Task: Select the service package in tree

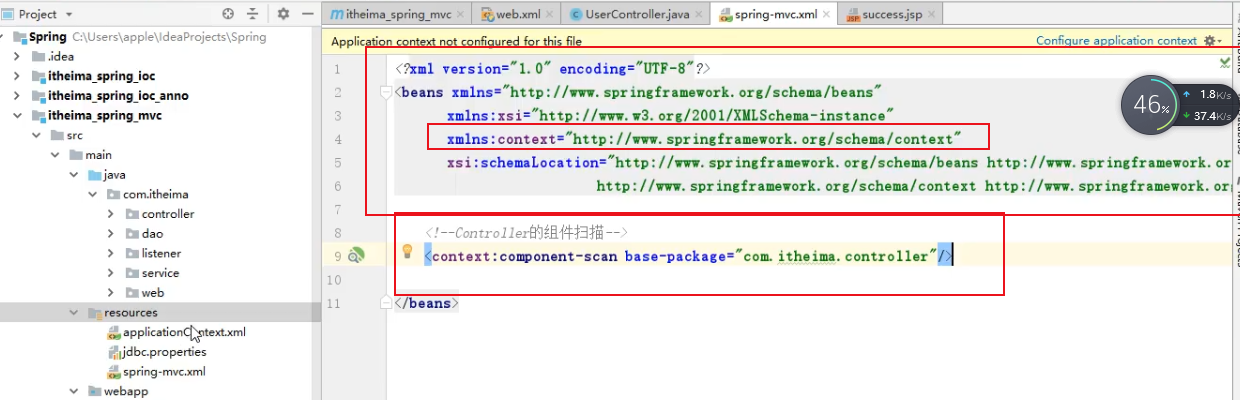Action: (160, 273)
